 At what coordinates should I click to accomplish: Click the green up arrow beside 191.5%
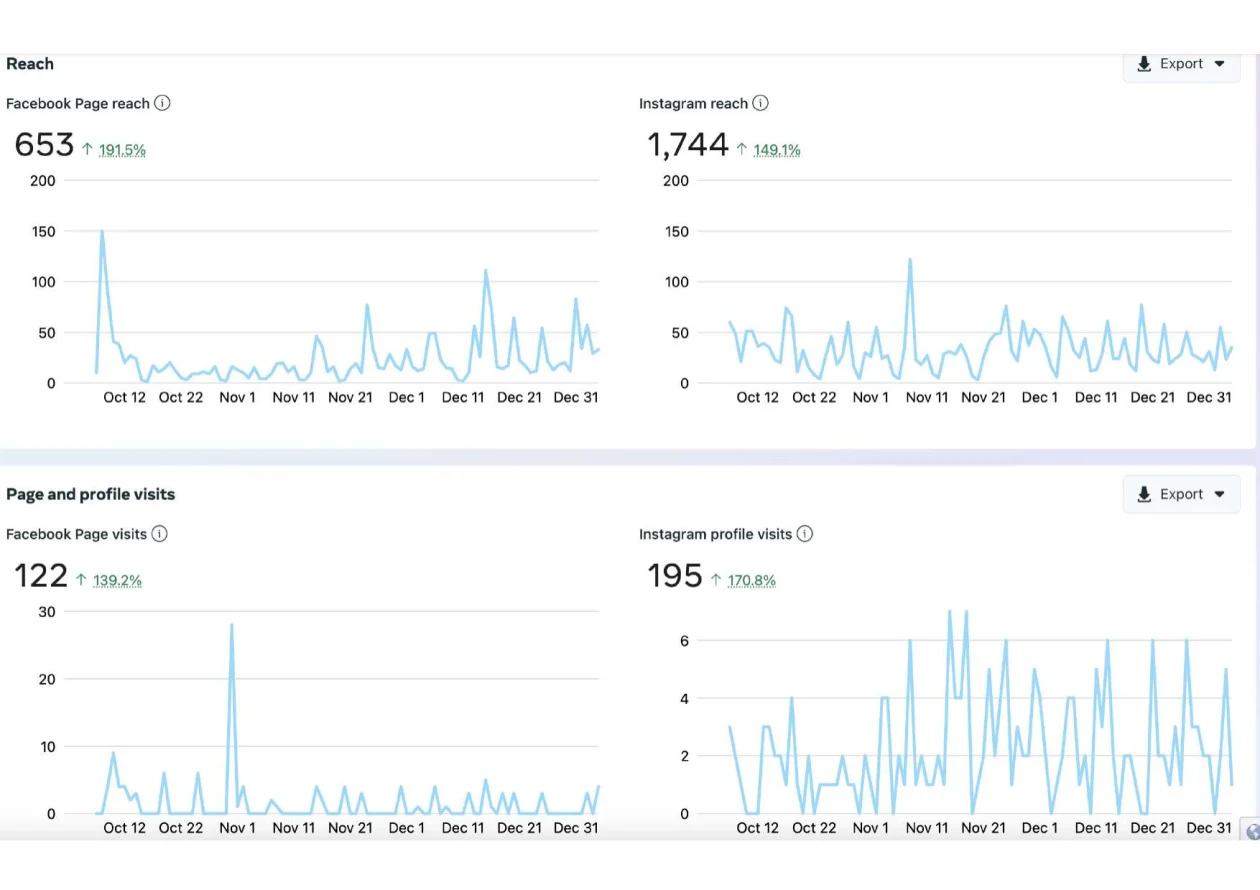point(89,148)
